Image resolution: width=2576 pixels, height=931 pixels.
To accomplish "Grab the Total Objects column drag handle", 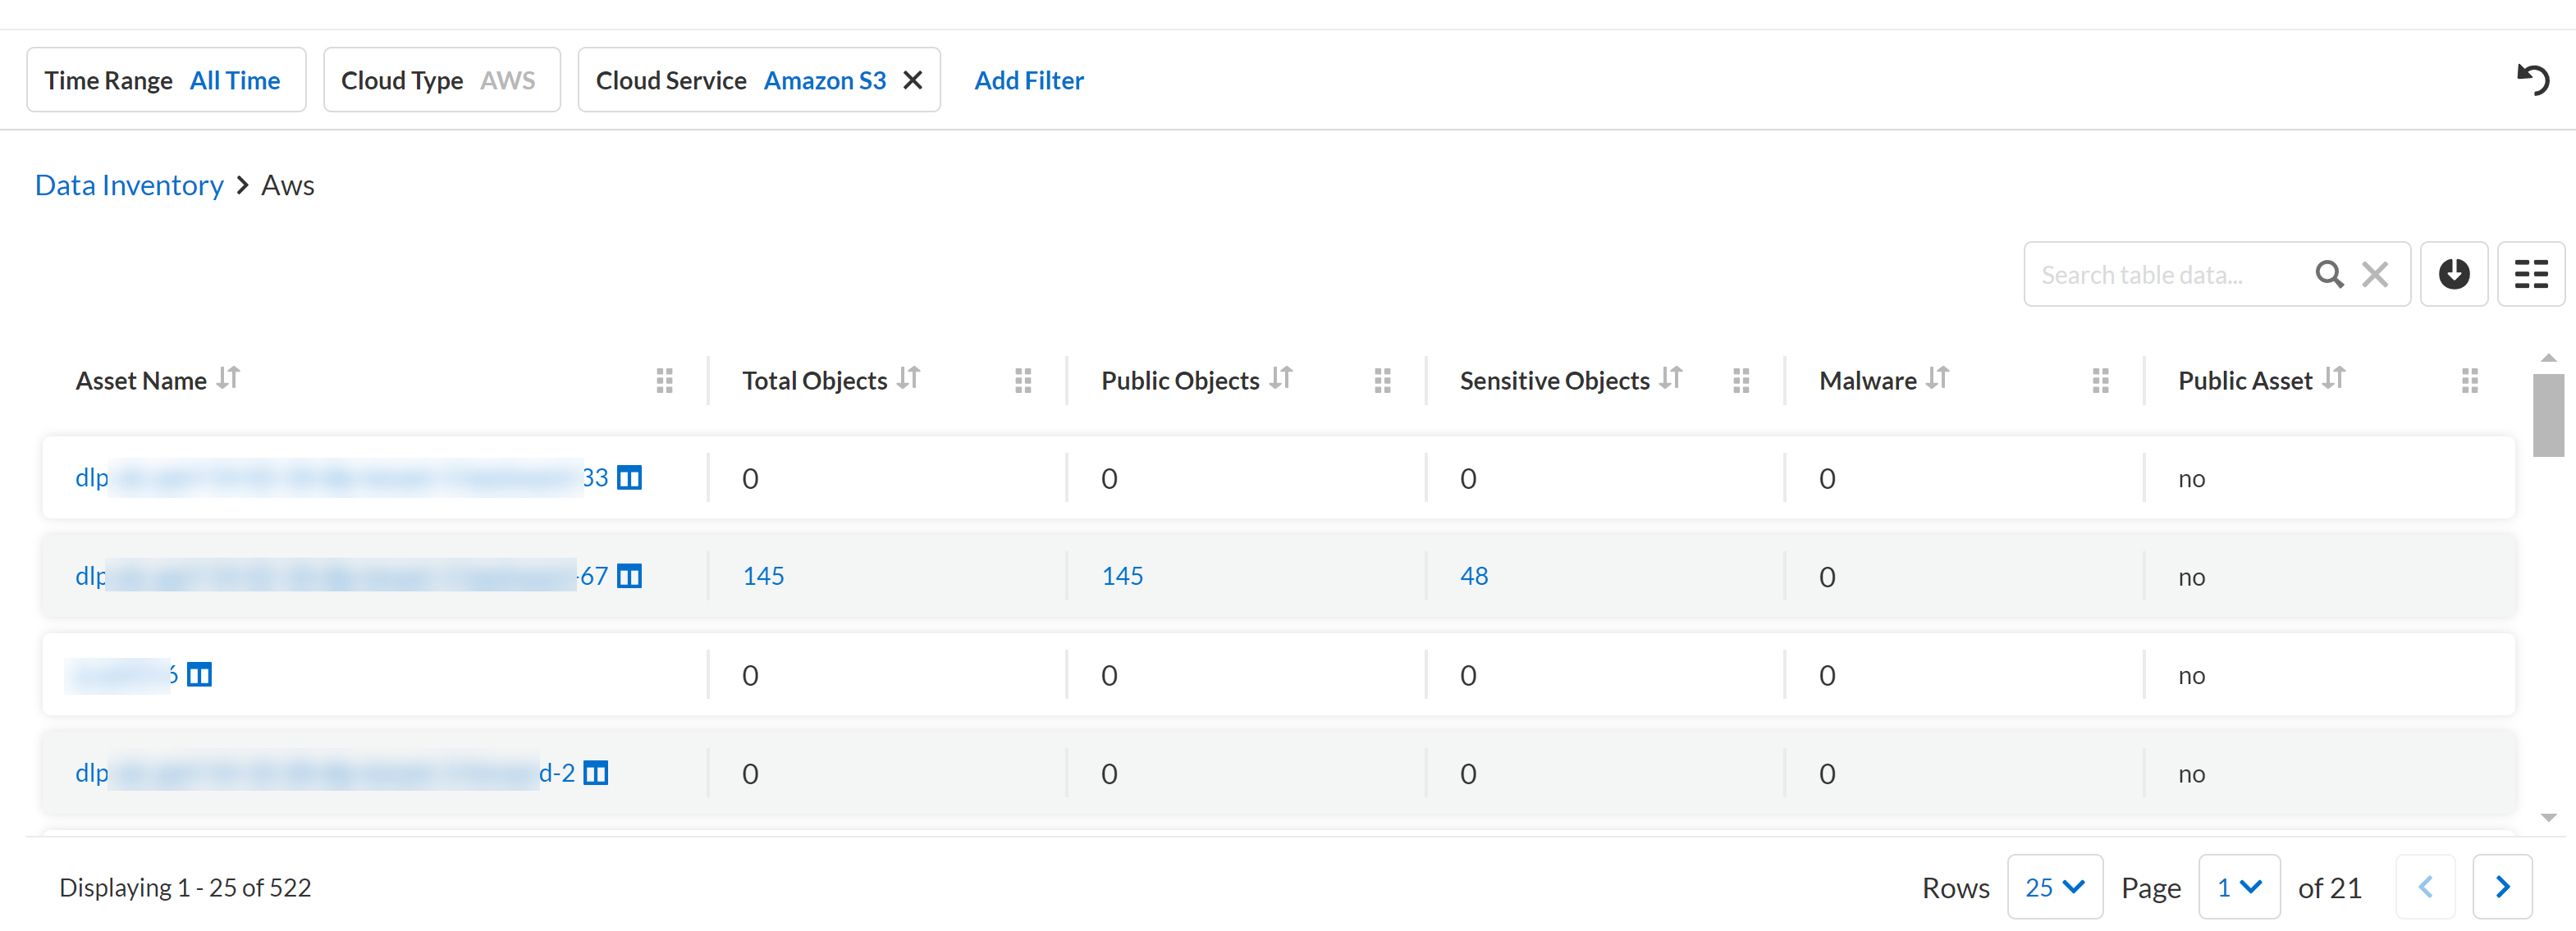I will tap(1023, 380).
